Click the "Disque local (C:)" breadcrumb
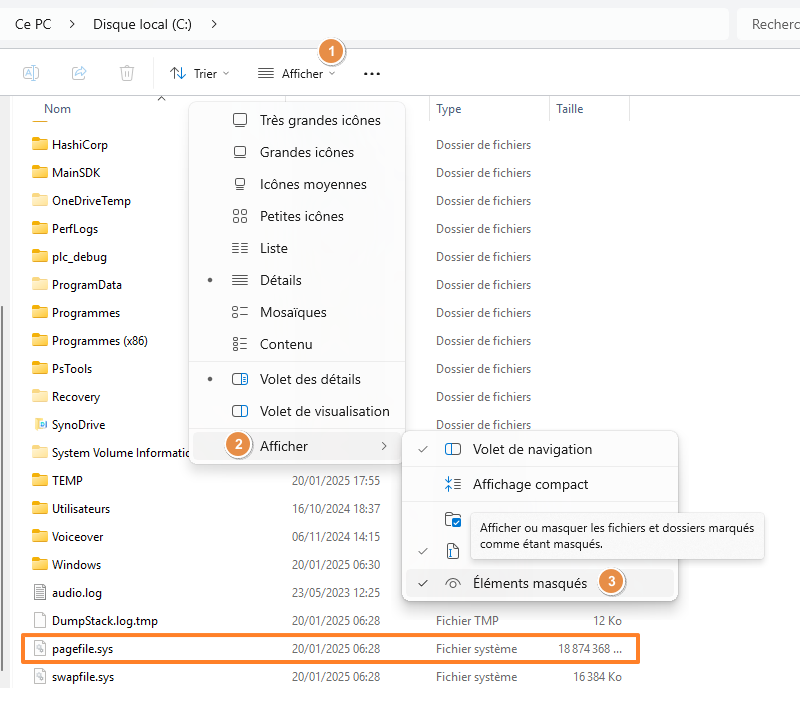The image size is (800, 702). (x=141, y=23)
